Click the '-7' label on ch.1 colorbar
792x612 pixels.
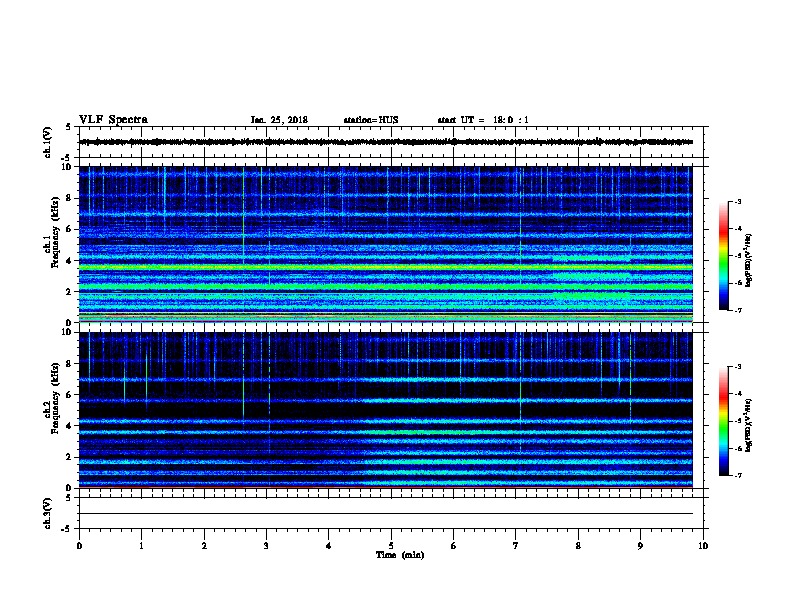pos(737,310)
